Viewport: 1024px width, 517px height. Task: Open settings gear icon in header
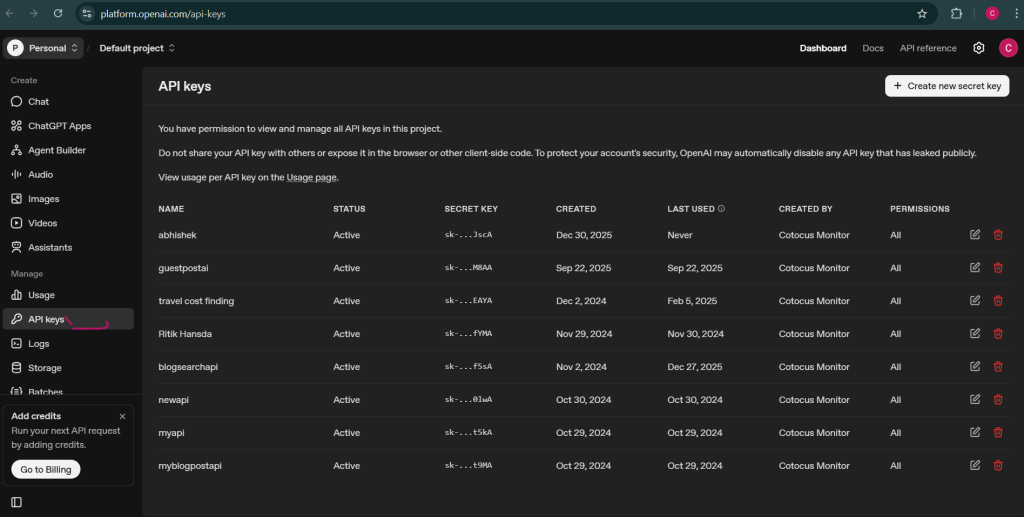coord(979,48)
